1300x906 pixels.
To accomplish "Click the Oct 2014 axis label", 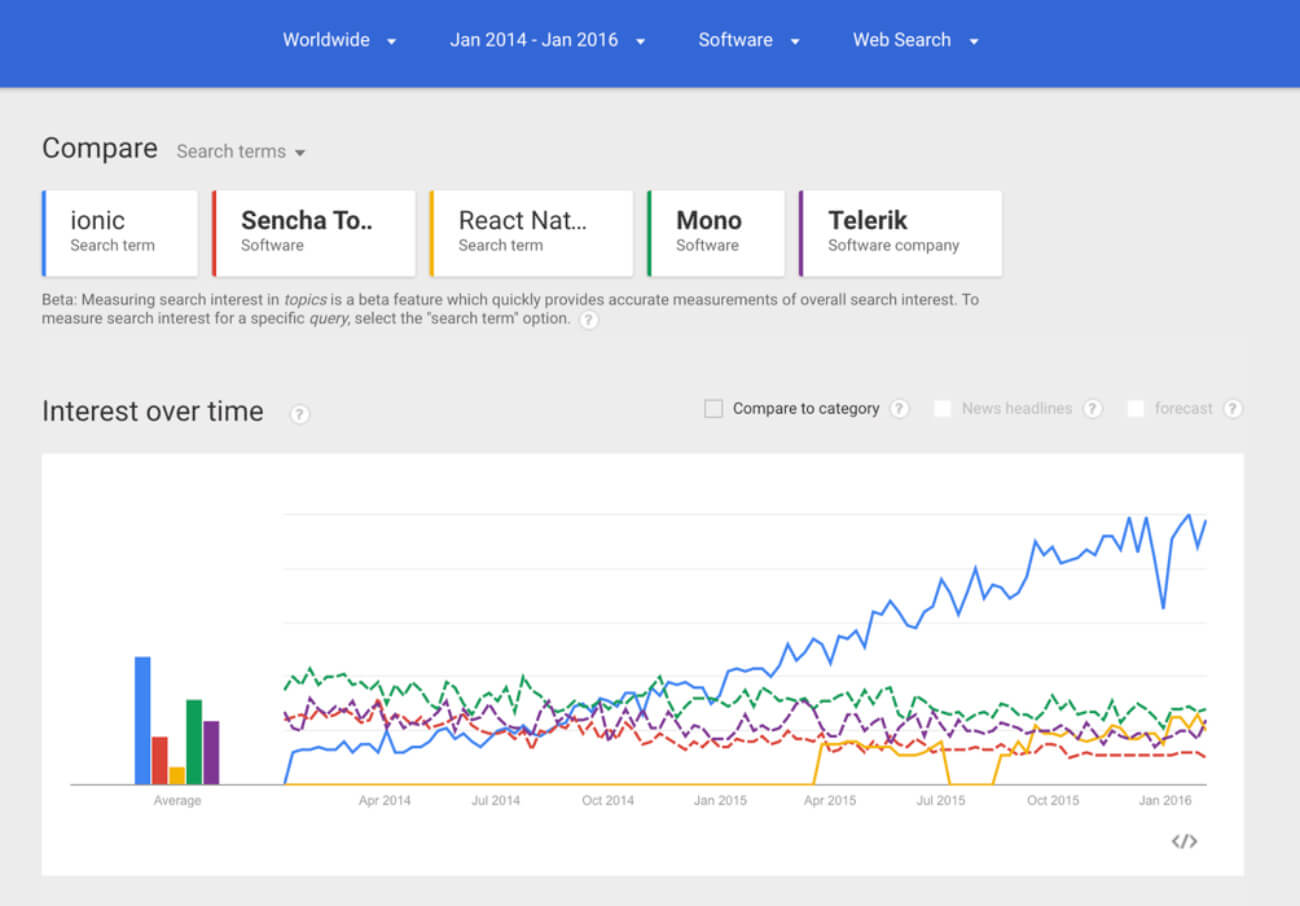I will (x=608, y=801).
